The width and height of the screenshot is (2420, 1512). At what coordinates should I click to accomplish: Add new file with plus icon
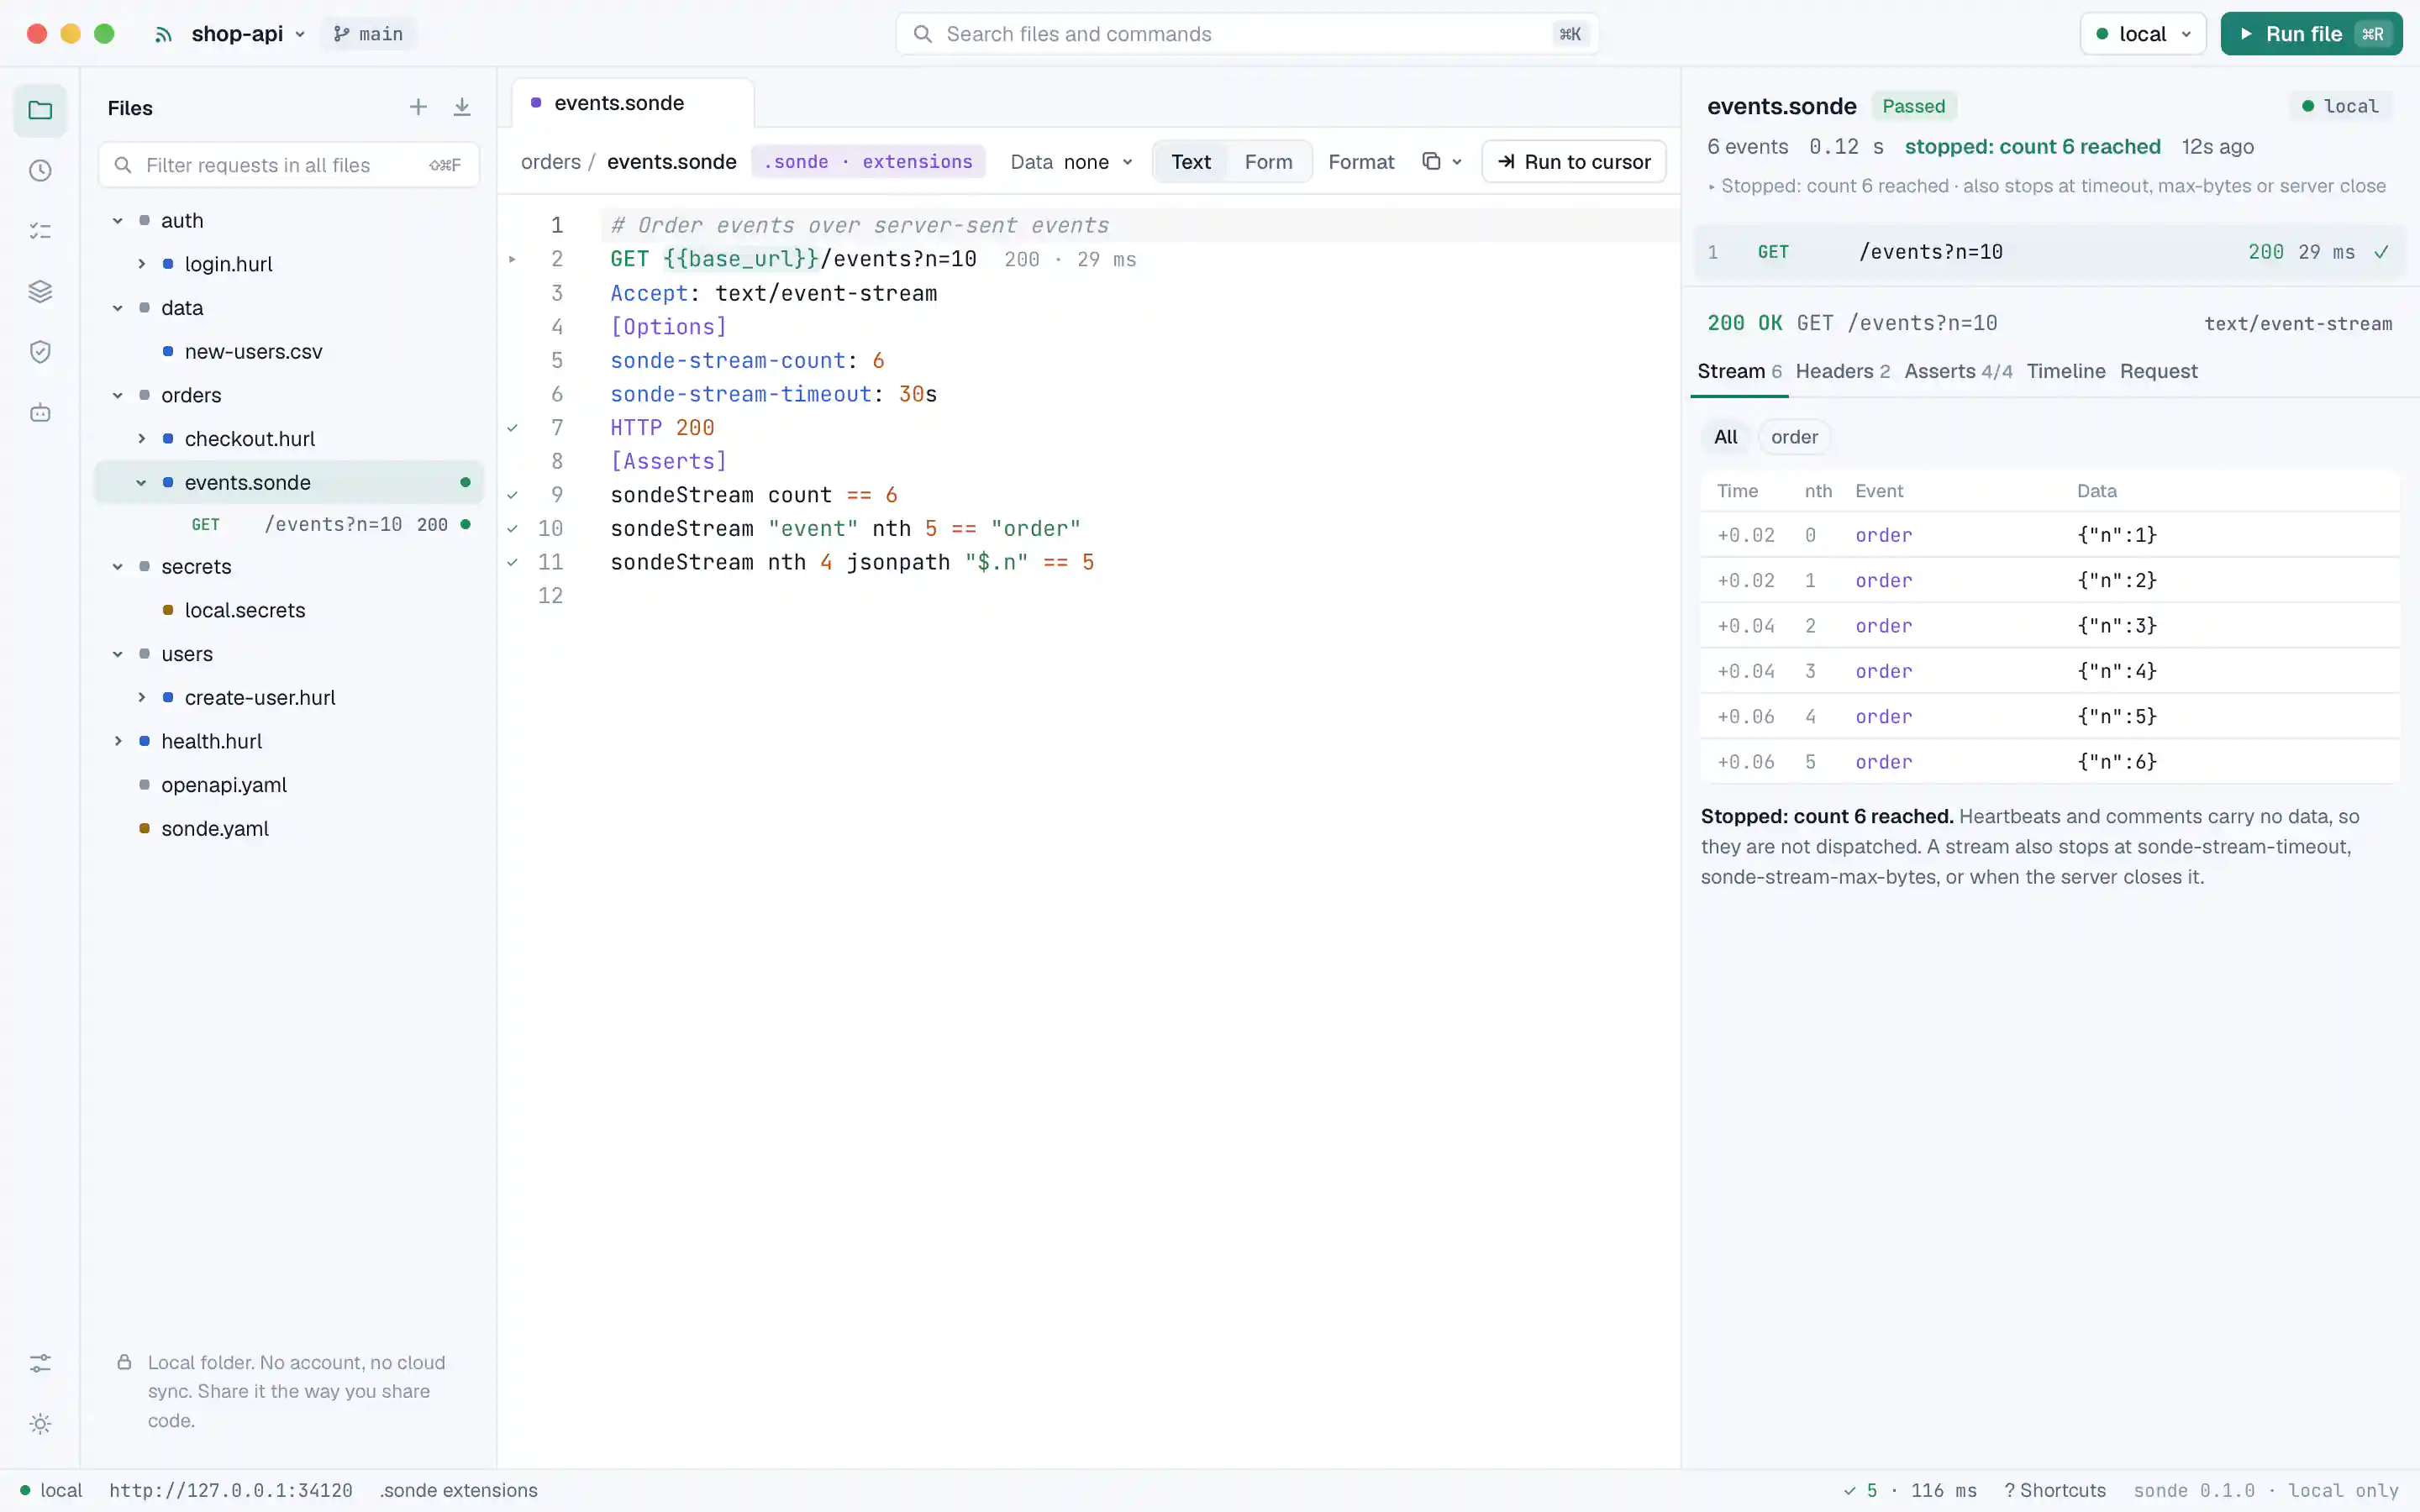pos(418,107)
